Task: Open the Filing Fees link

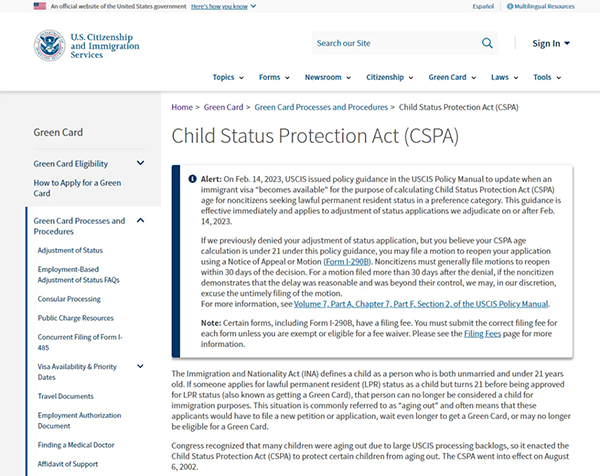Action: tap(482, 334)
